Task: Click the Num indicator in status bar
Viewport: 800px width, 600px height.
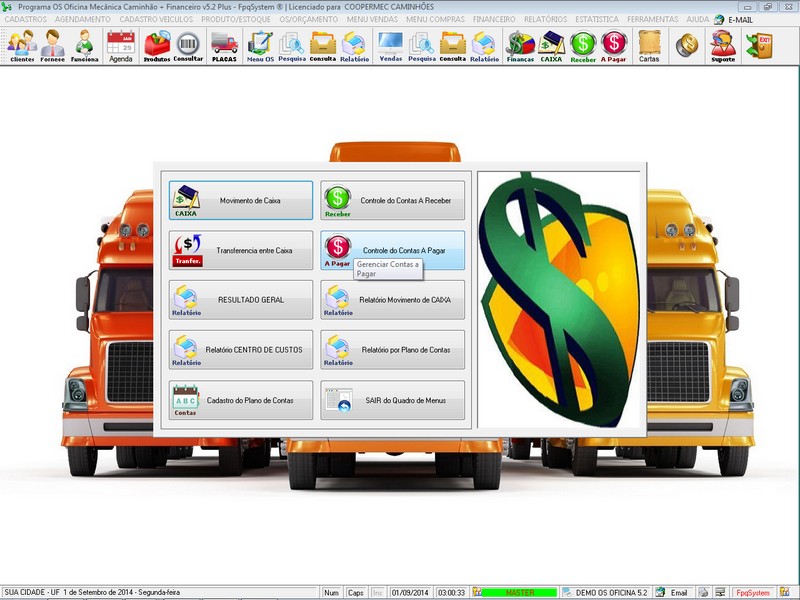Action: pos(331,592)
